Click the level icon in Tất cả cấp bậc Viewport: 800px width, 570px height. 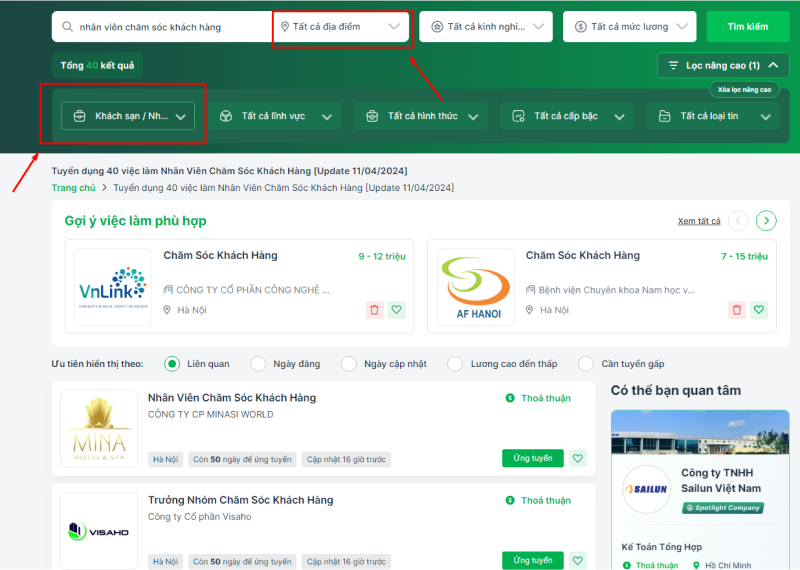tap(518, 116)
